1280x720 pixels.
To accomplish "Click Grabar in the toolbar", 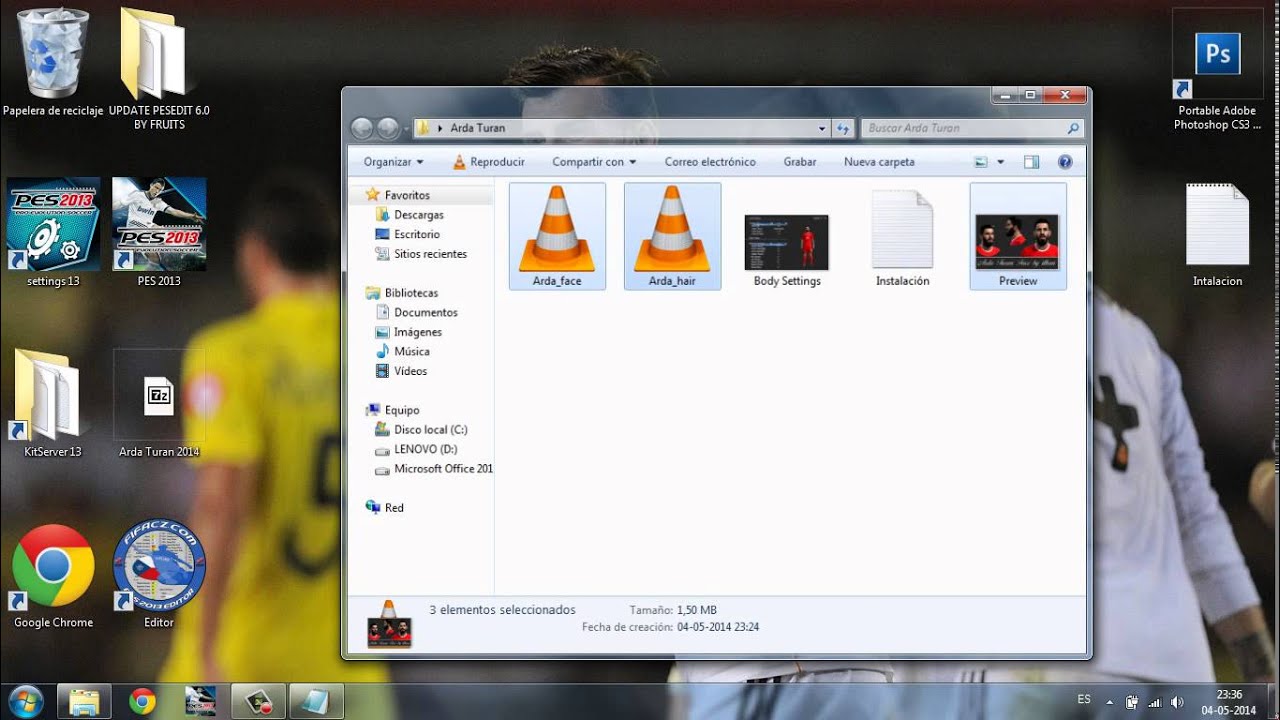I will pyautogui.click(x=800, y=162).
